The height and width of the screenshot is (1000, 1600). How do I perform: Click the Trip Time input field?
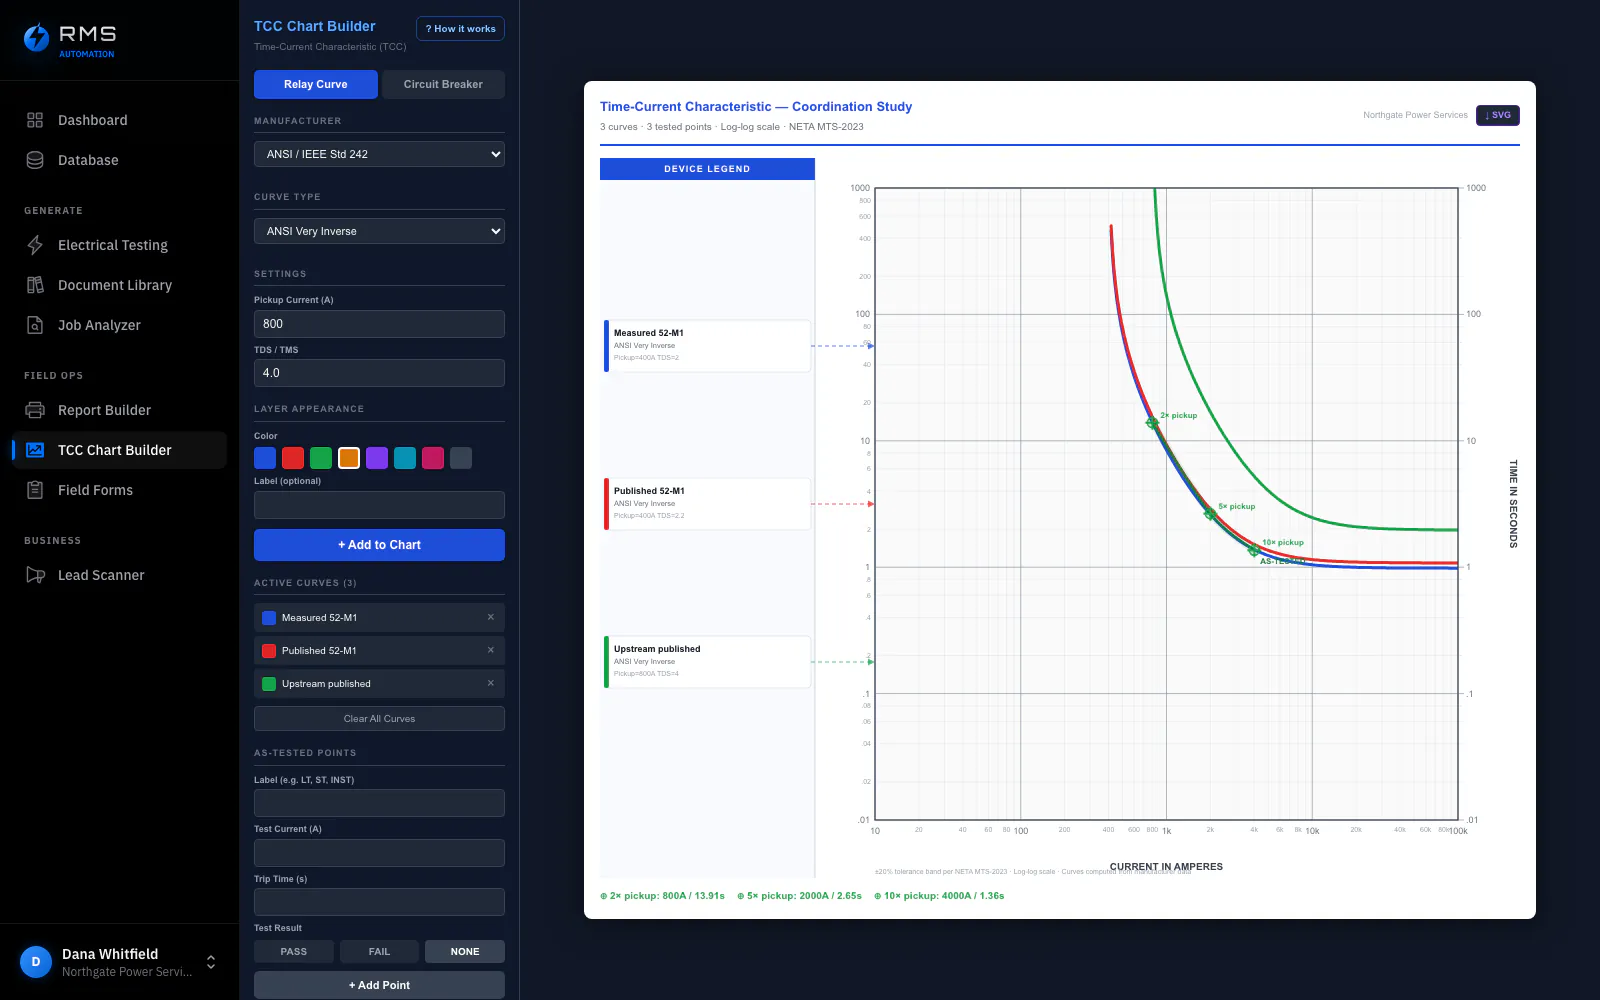tap(379, 902)
